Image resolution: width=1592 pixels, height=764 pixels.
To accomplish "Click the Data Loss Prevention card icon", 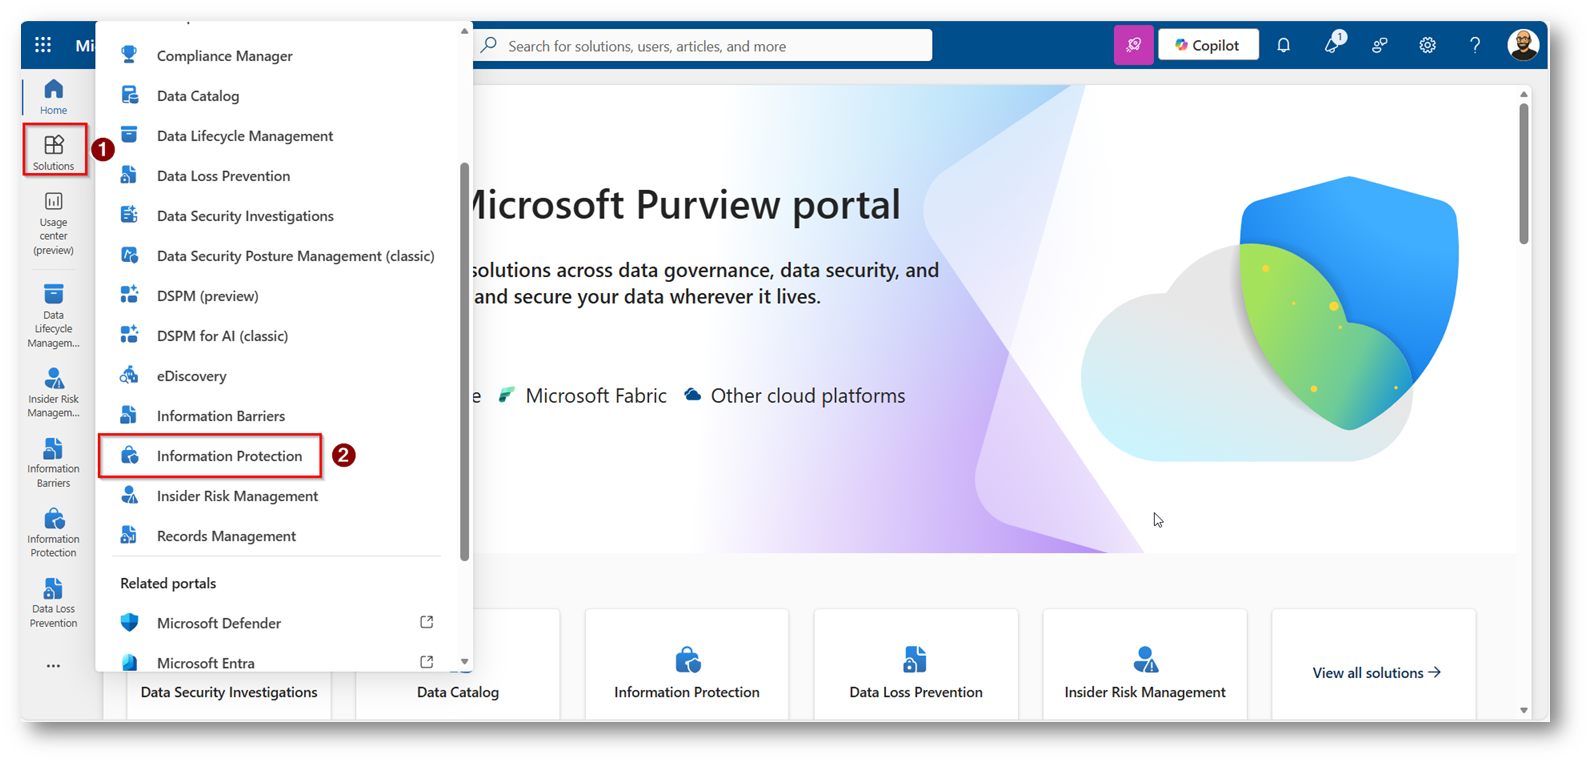I will coord(915,659).
